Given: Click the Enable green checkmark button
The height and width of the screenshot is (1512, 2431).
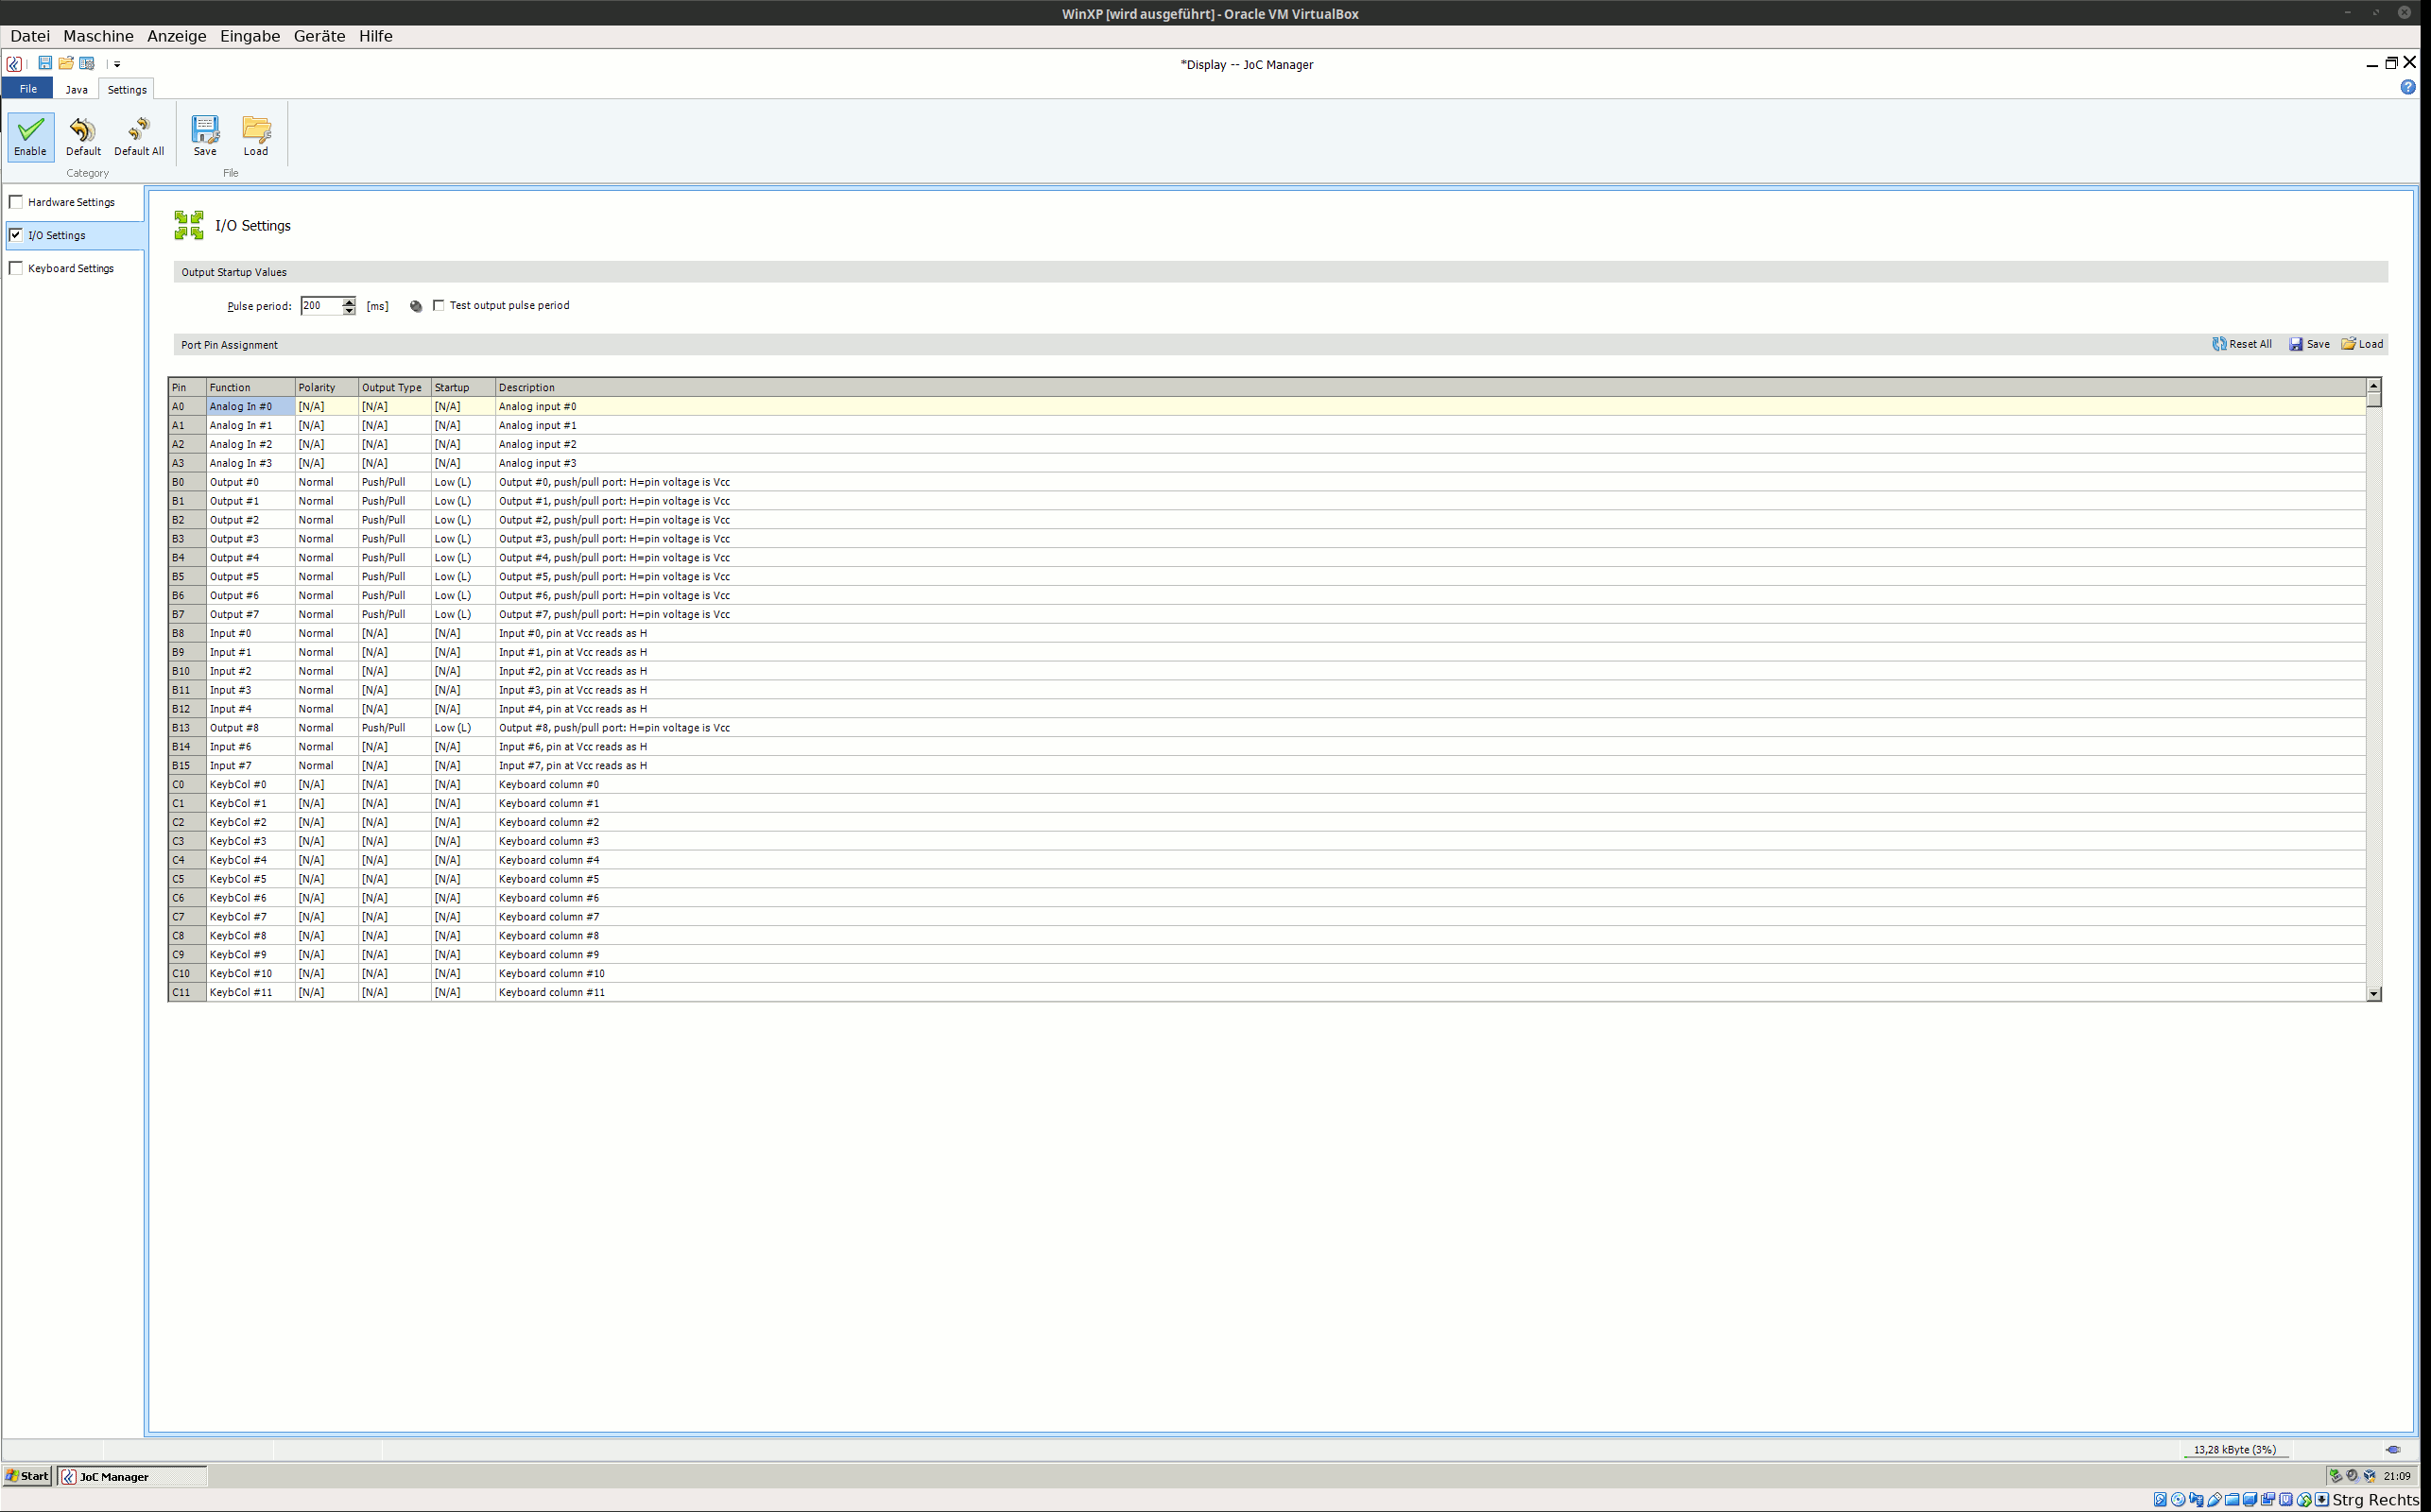Looking at the screenshot, I should (30, 136).
